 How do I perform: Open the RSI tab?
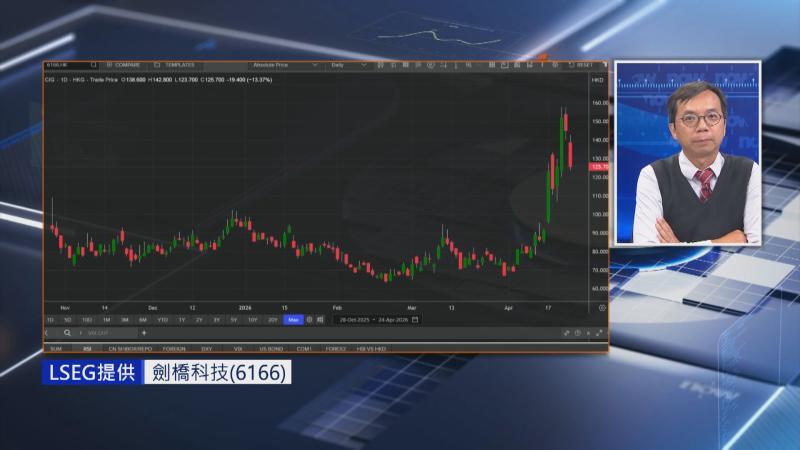[85, 348]
